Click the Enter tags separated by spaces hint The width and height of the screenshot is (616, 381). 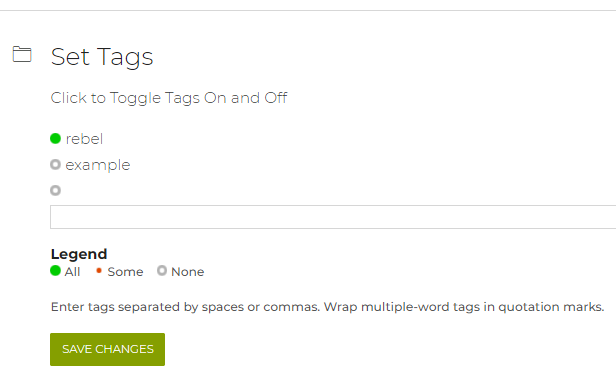coord(185,307)
